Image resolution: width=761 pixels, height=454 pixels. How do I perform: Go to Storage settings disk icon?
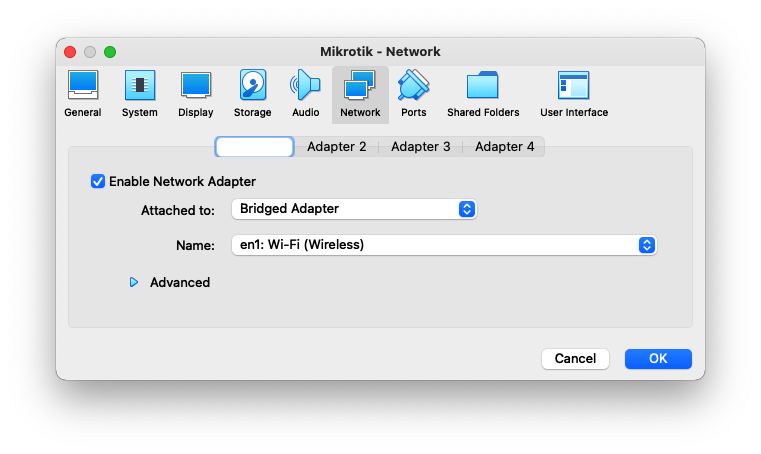point(252,87)
